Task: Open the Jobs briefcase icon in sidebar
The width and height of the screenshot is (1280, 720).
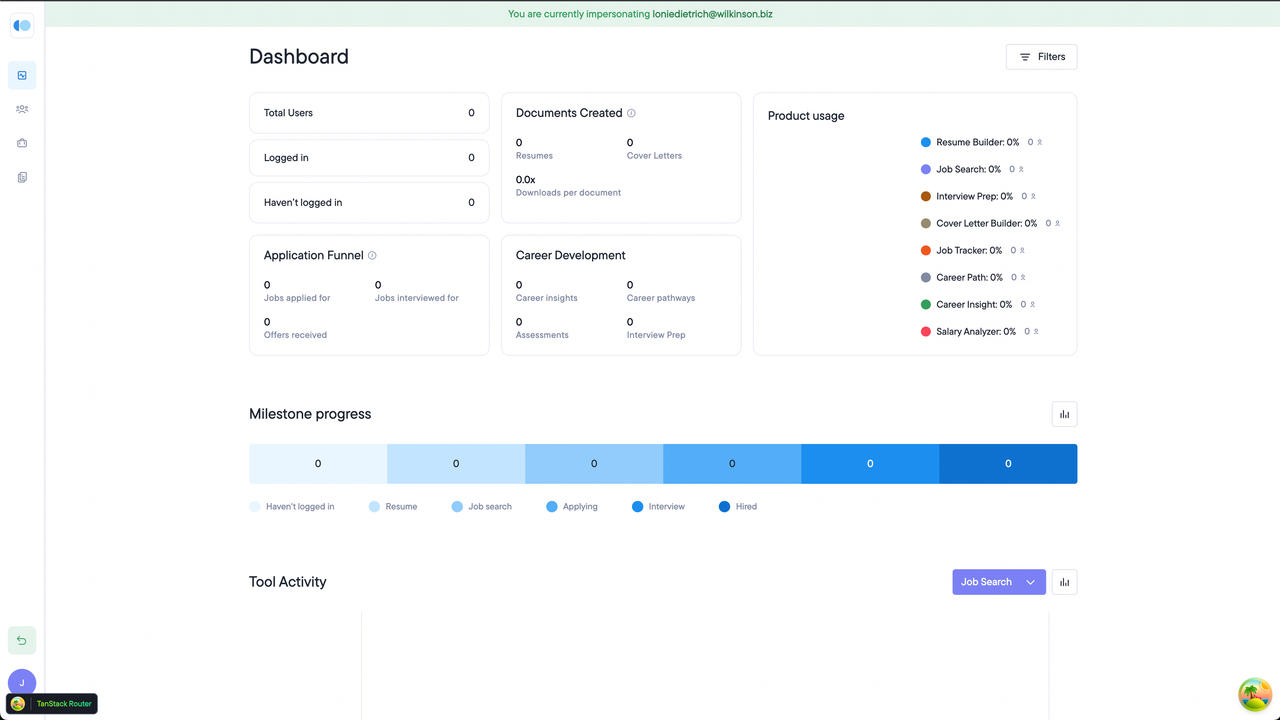Action: point(22,143)
